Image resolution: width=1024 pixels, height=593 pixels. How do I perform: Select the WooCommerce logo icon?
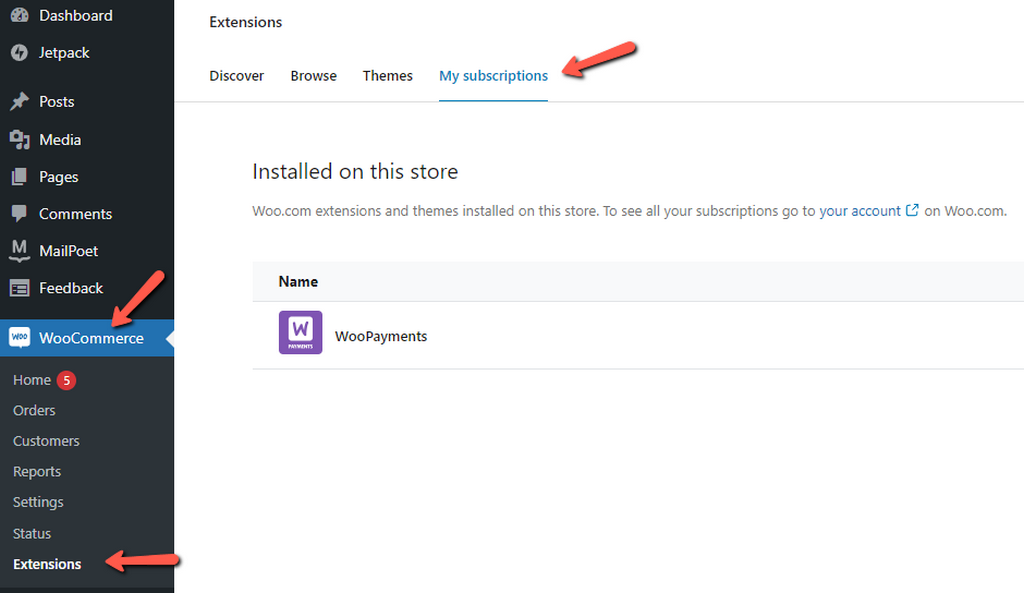tap(22, 337)
